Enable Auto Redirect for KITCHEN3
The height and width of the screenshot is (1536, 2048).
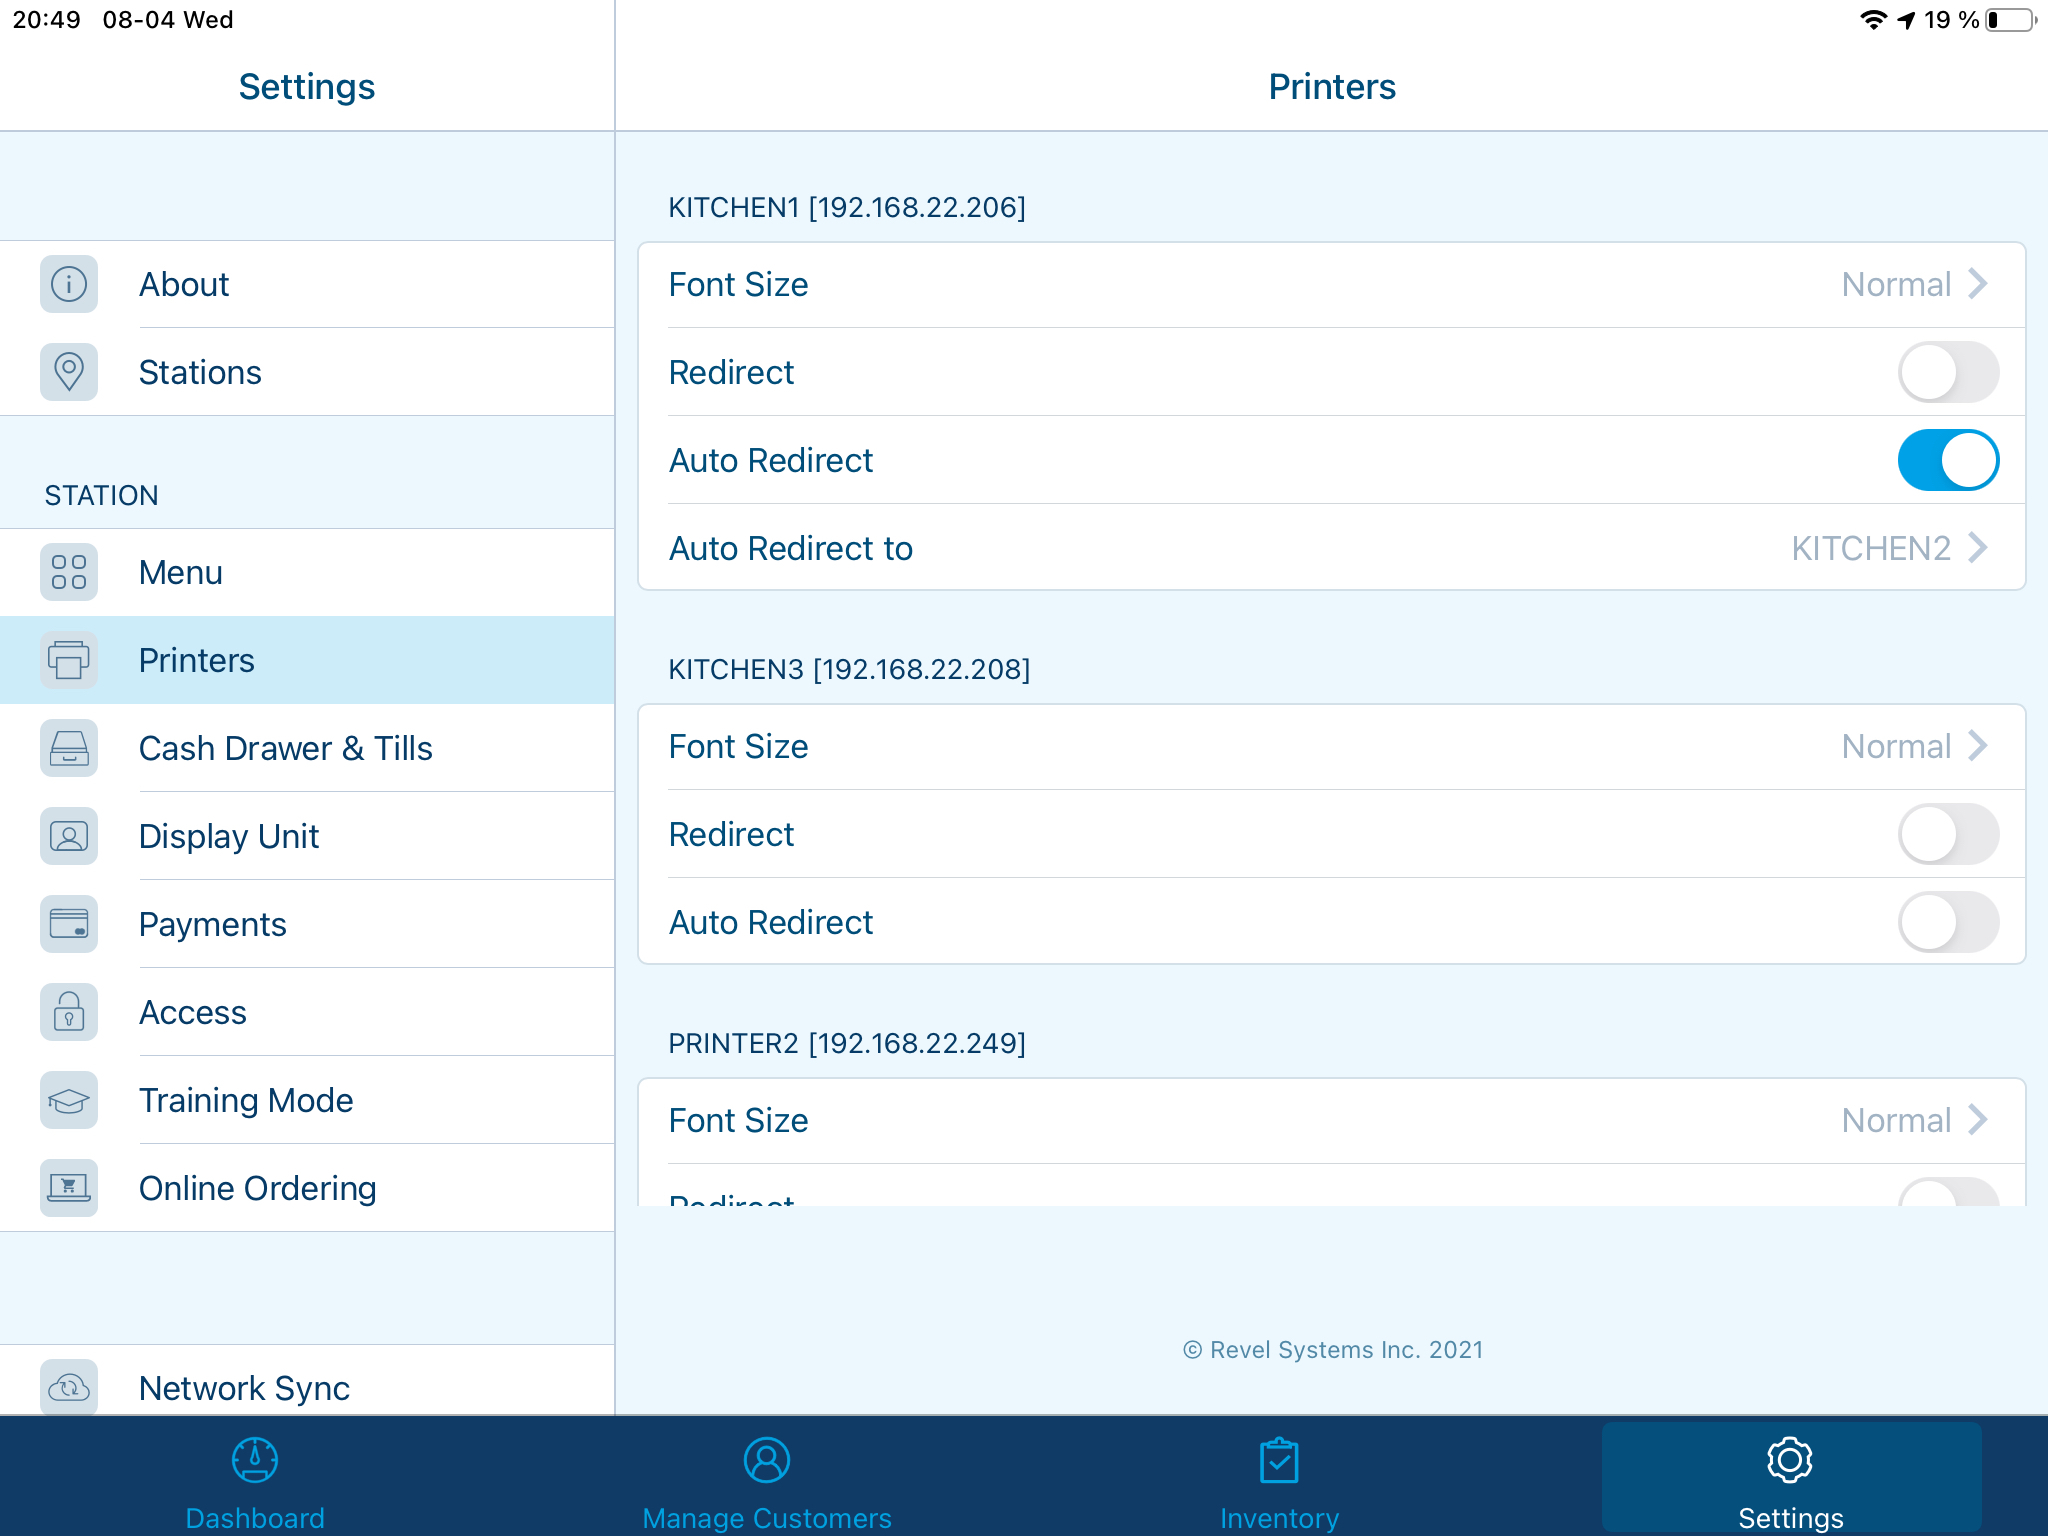pos(1947,922)
